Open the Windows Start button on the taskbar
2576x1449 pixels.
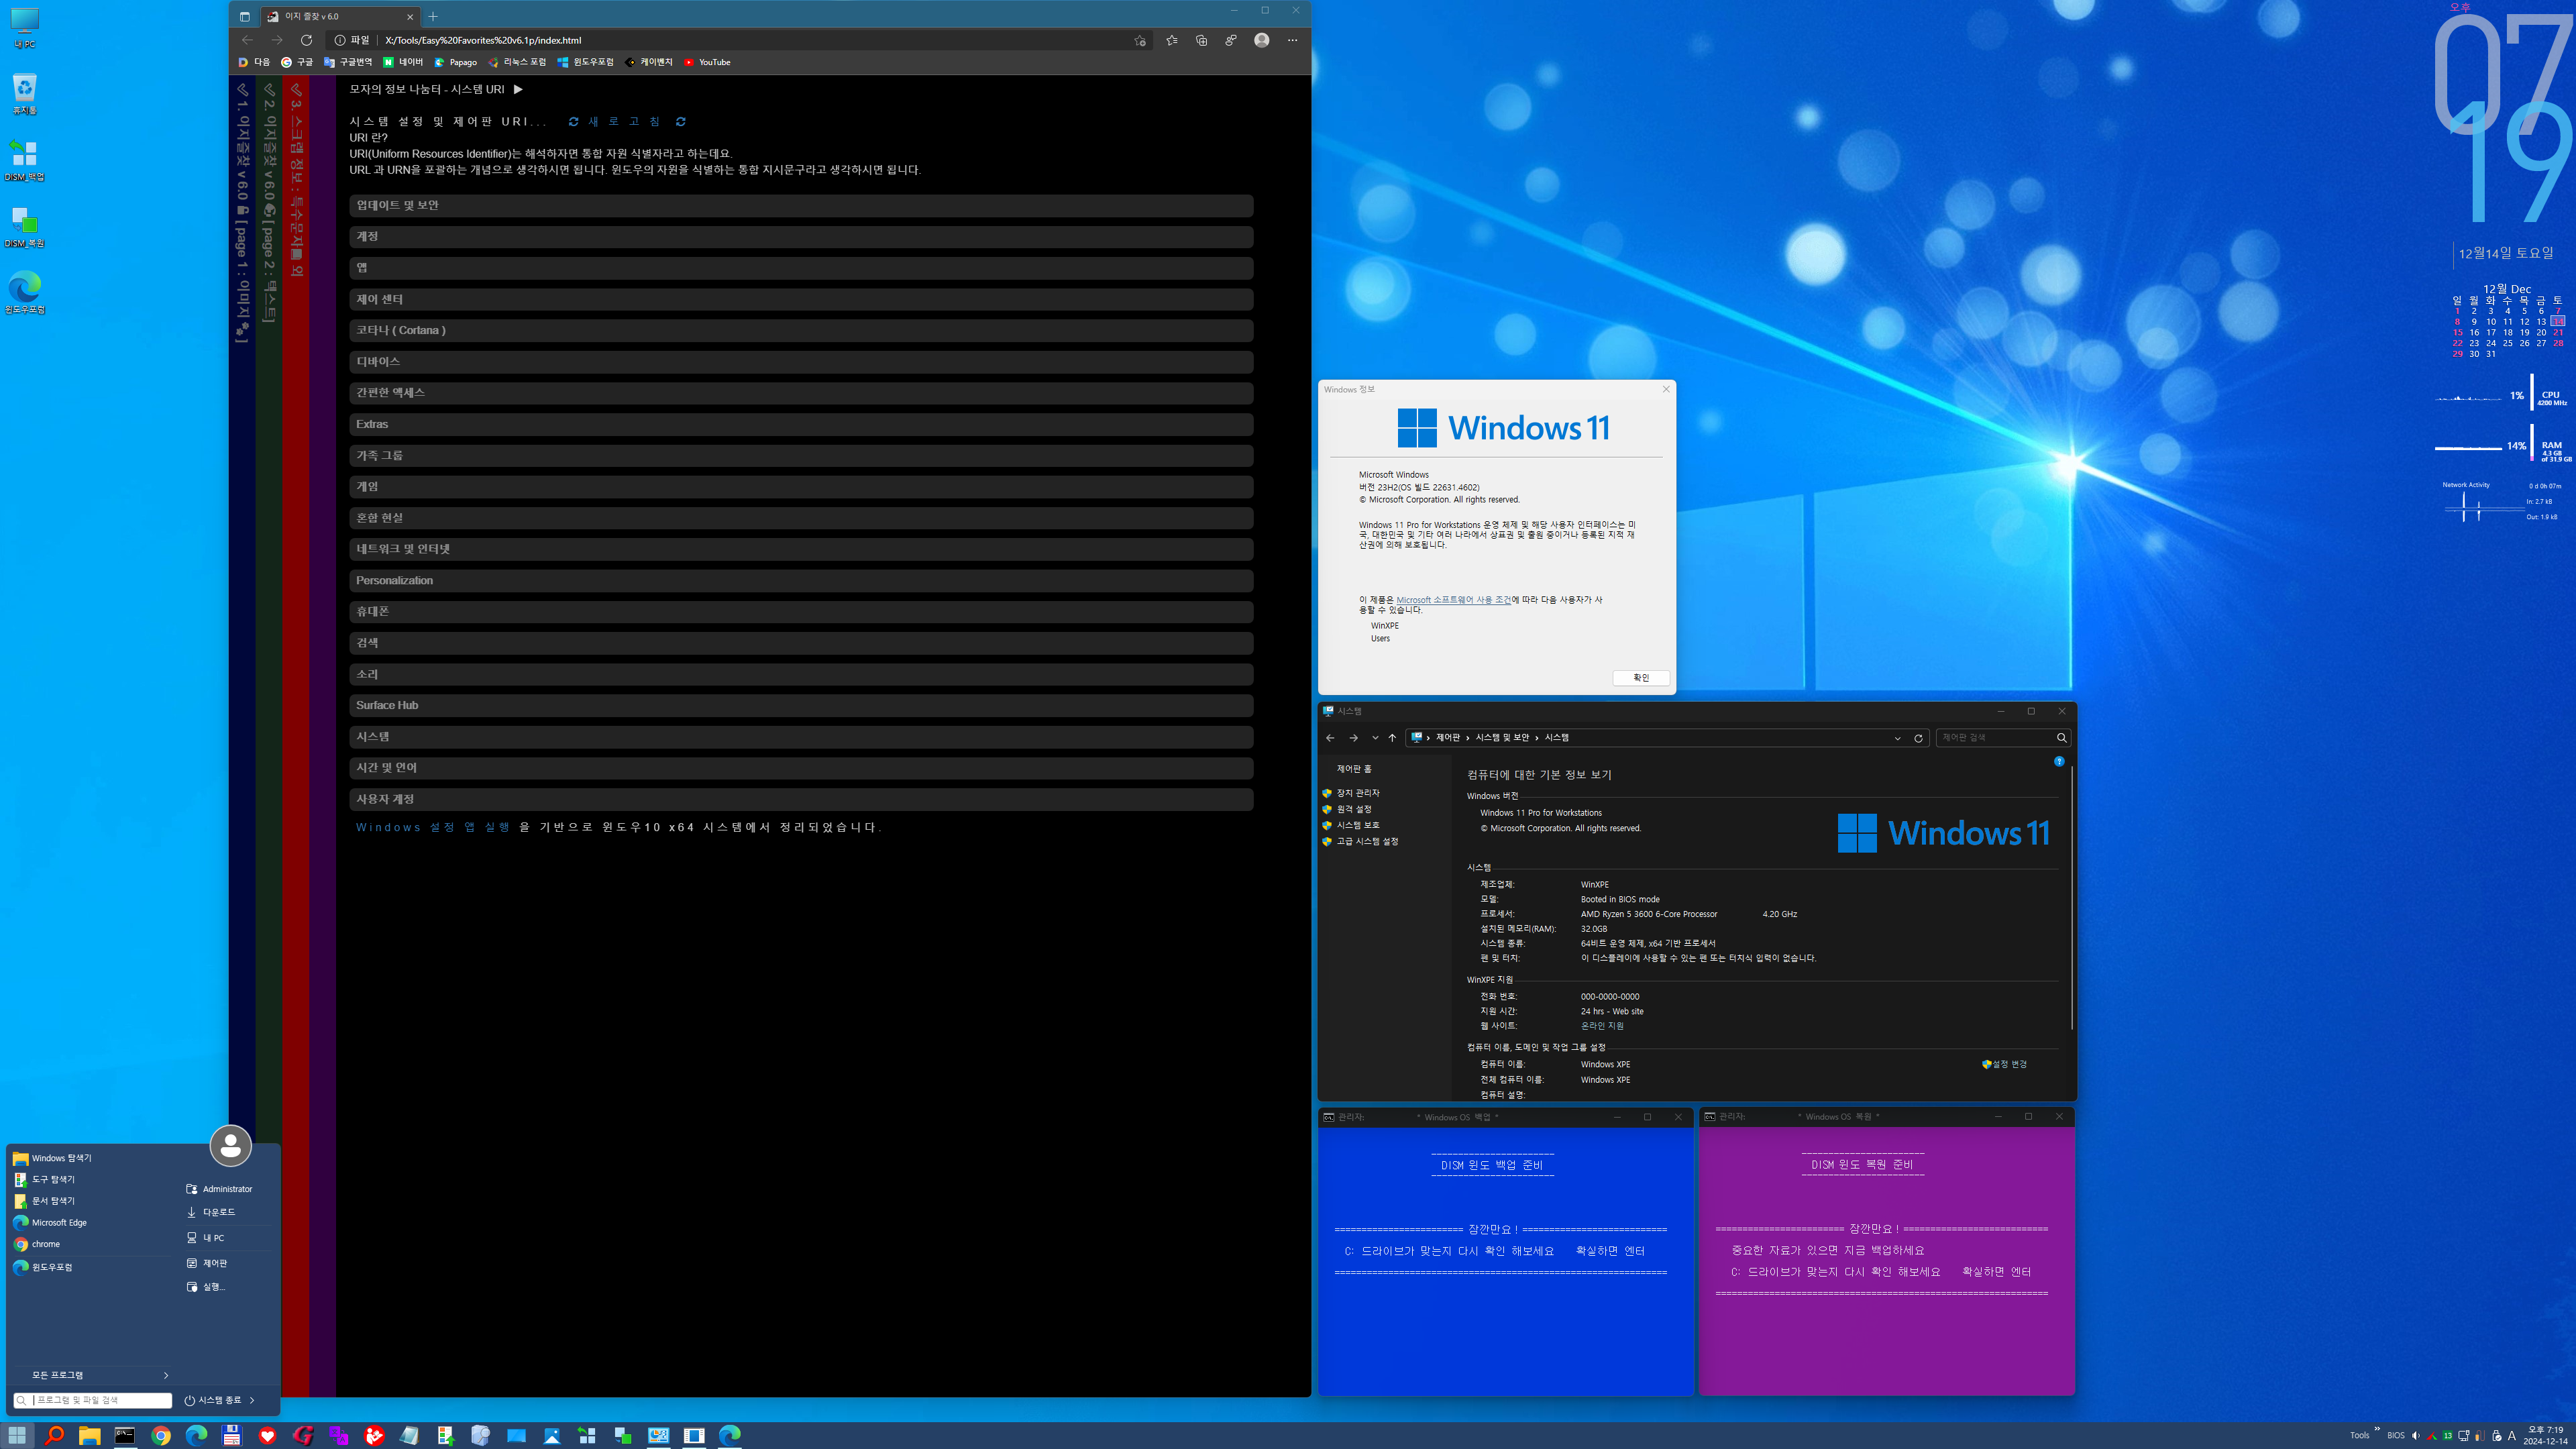pyautogui.click(x=18, y=1435)
